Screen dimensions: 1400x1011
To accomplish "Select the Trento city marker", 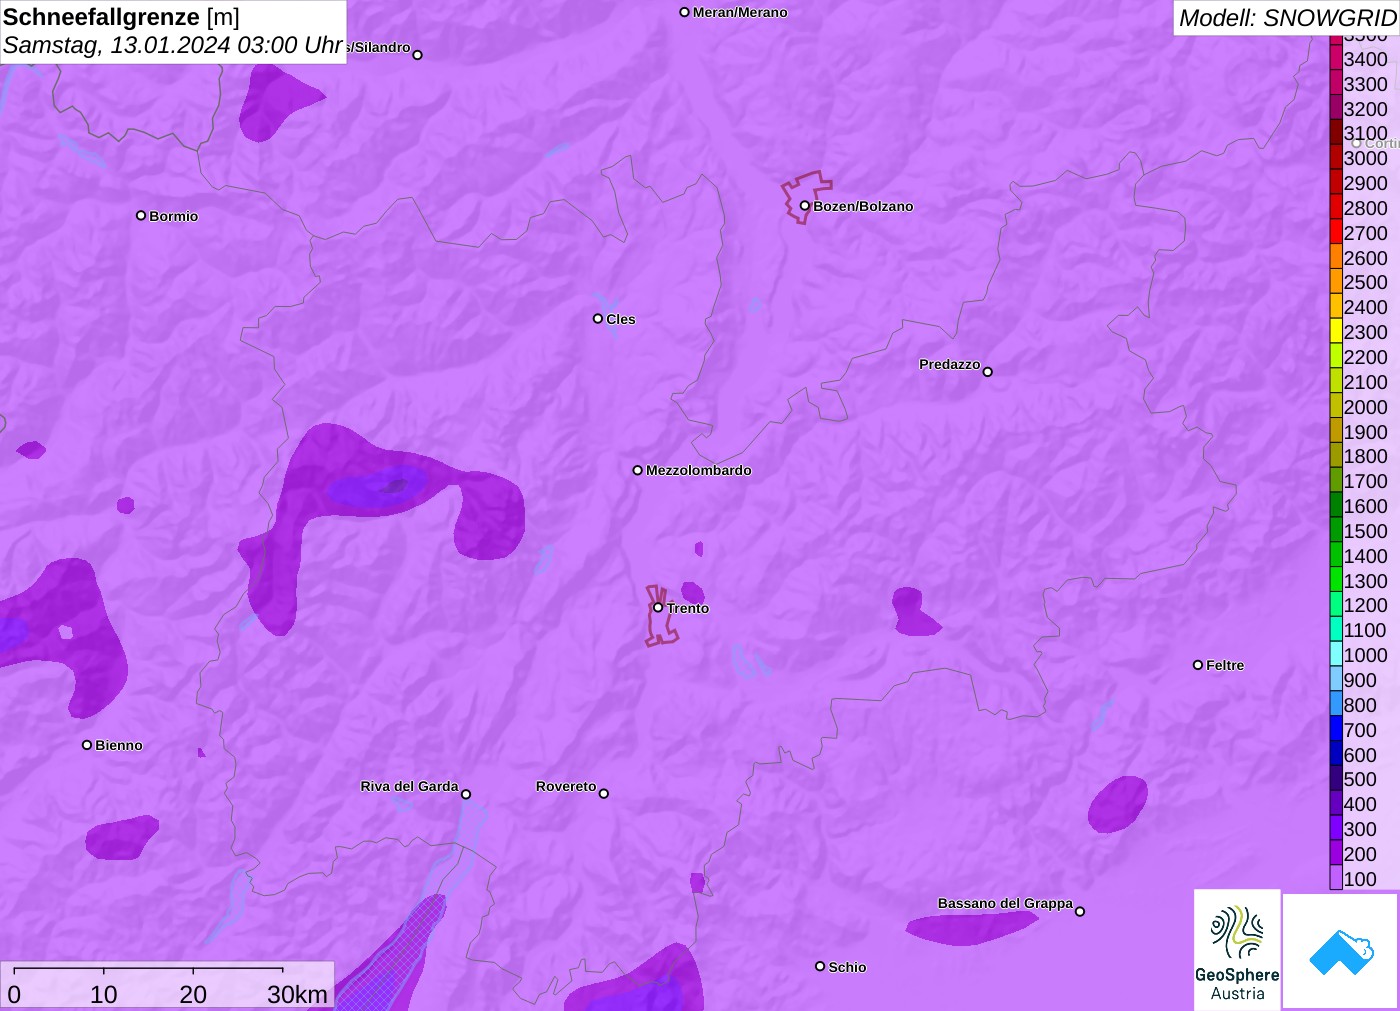I will [x=658, y=607].
